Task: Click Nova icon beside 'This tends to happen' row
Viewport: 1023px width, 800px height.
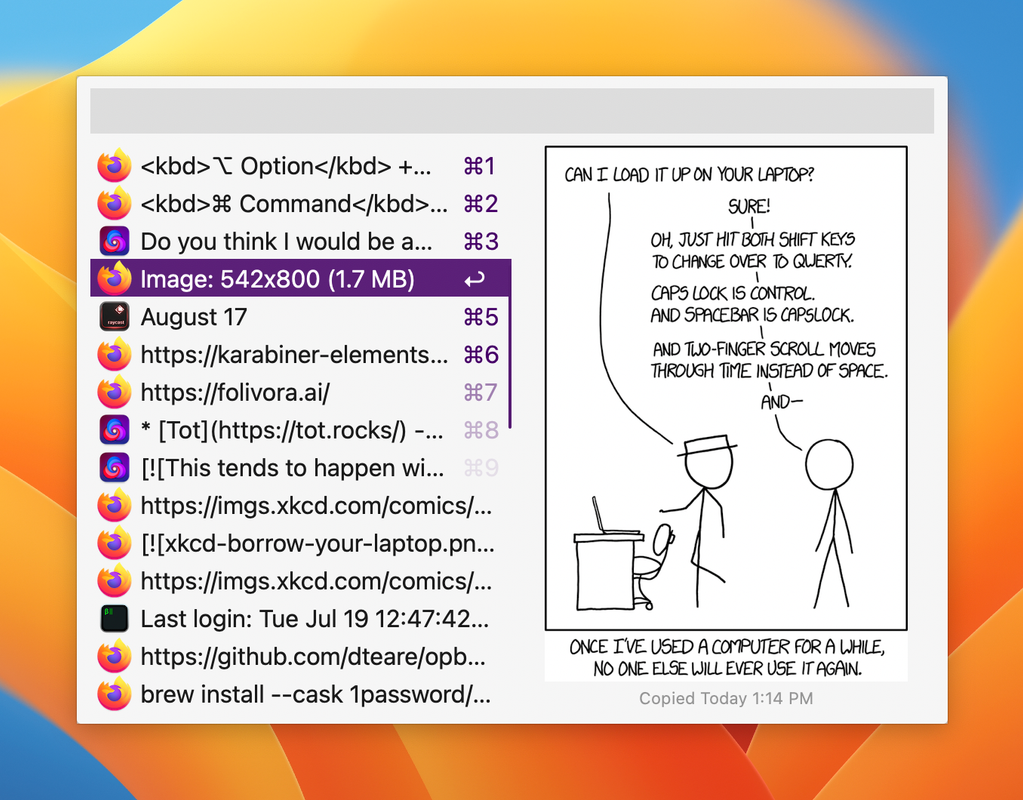Action: [x=114, y=468]
